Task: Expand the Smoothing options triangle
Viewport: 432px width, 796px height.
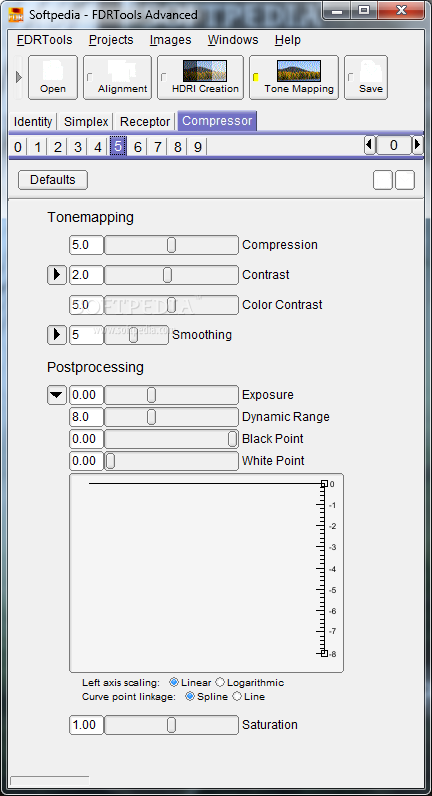Action: tap(57, 335)
